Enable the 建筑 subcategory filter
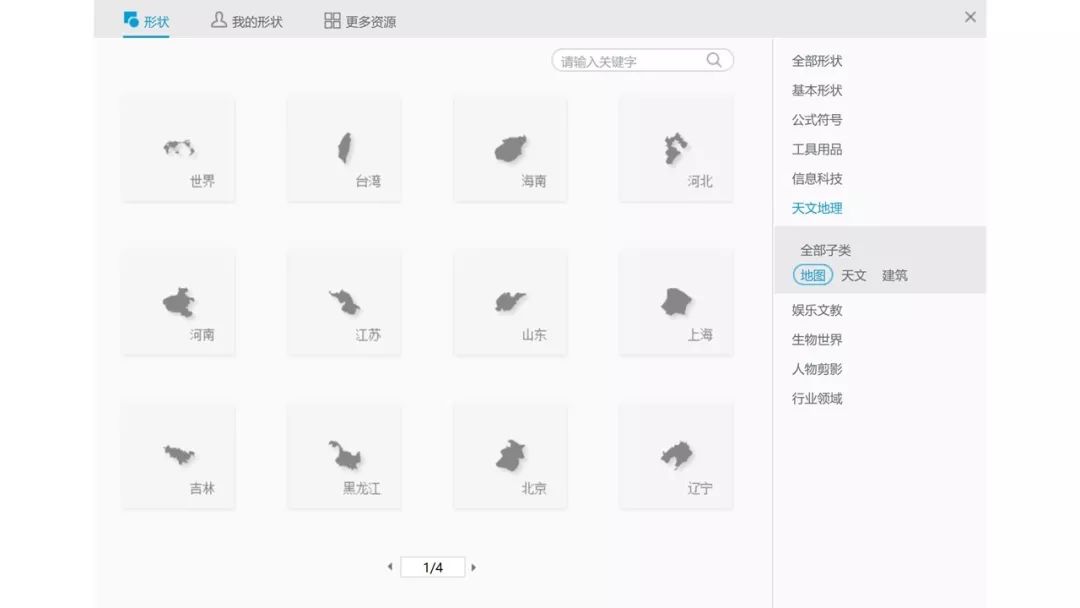1080x608 pixels. click(x=894, y=275)
